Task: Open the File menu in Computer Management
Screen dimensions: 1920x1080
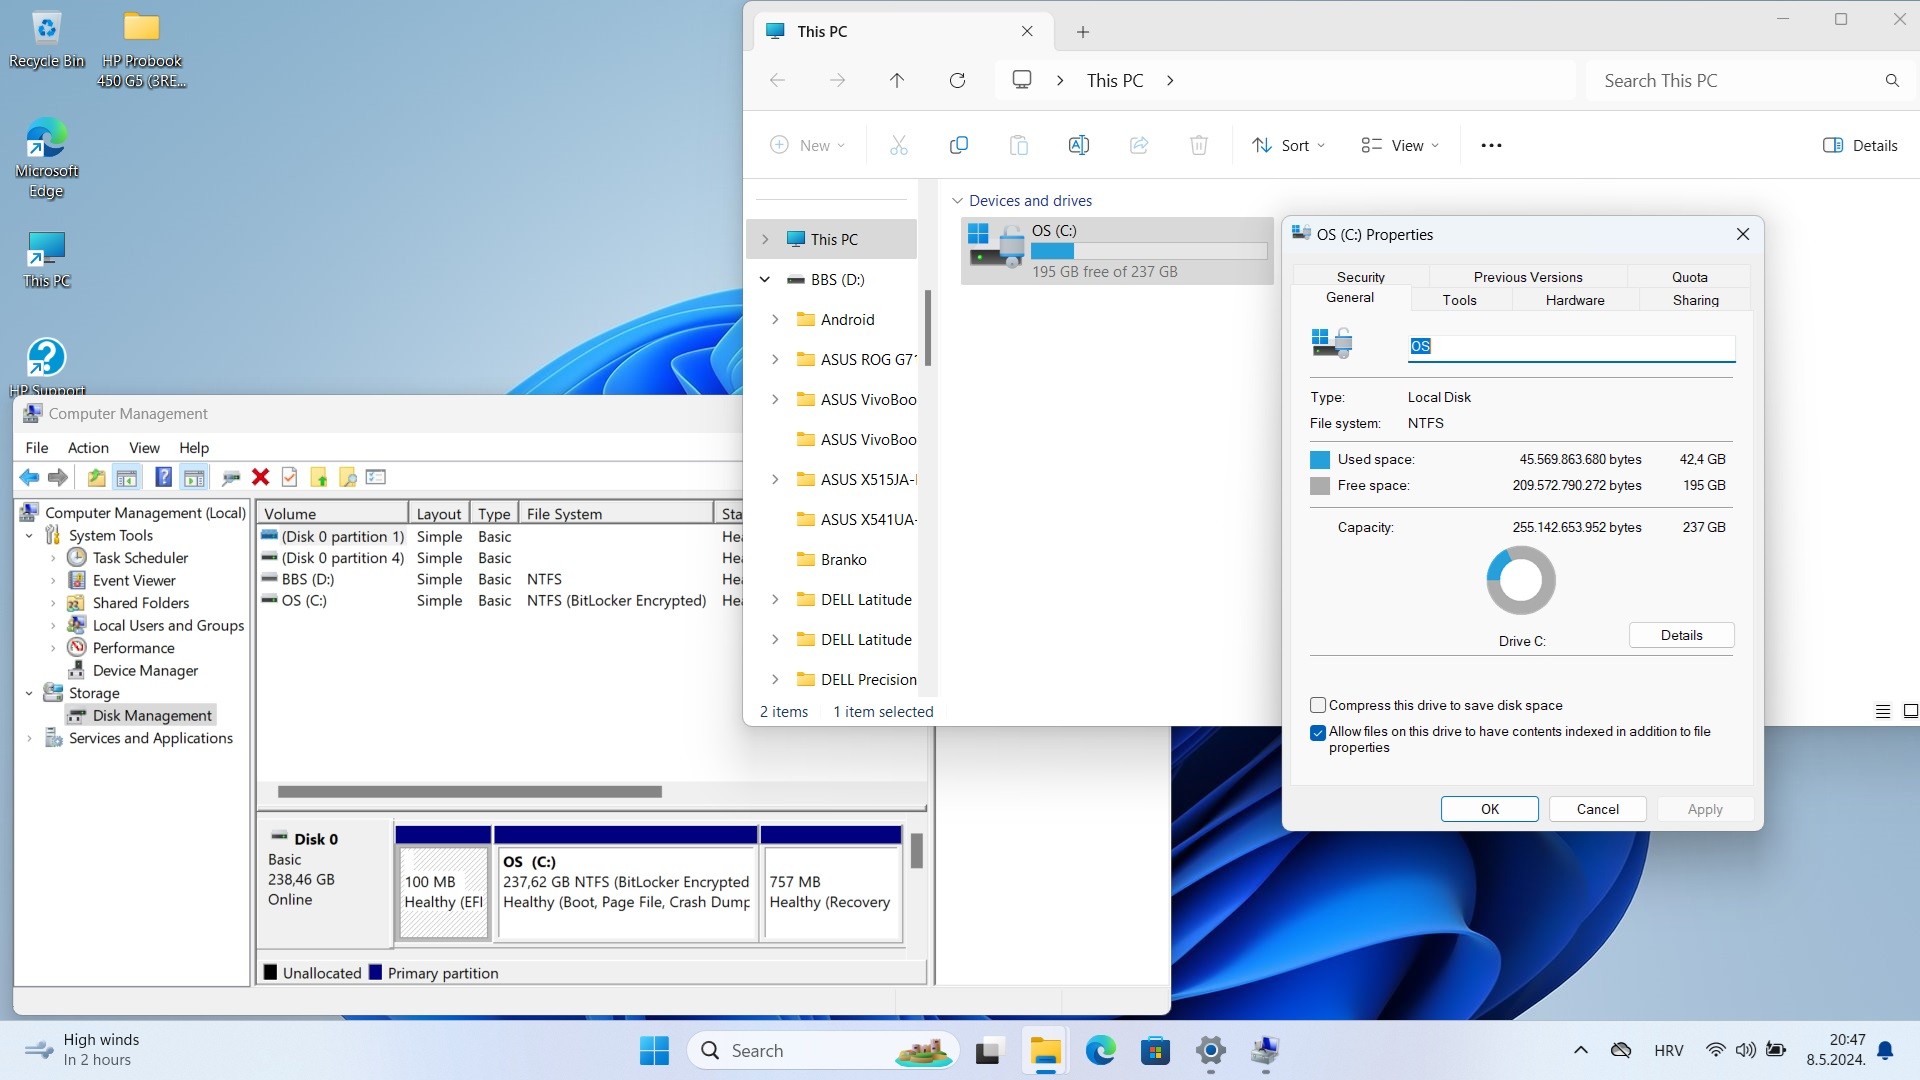Action: [x=37, y=447]
